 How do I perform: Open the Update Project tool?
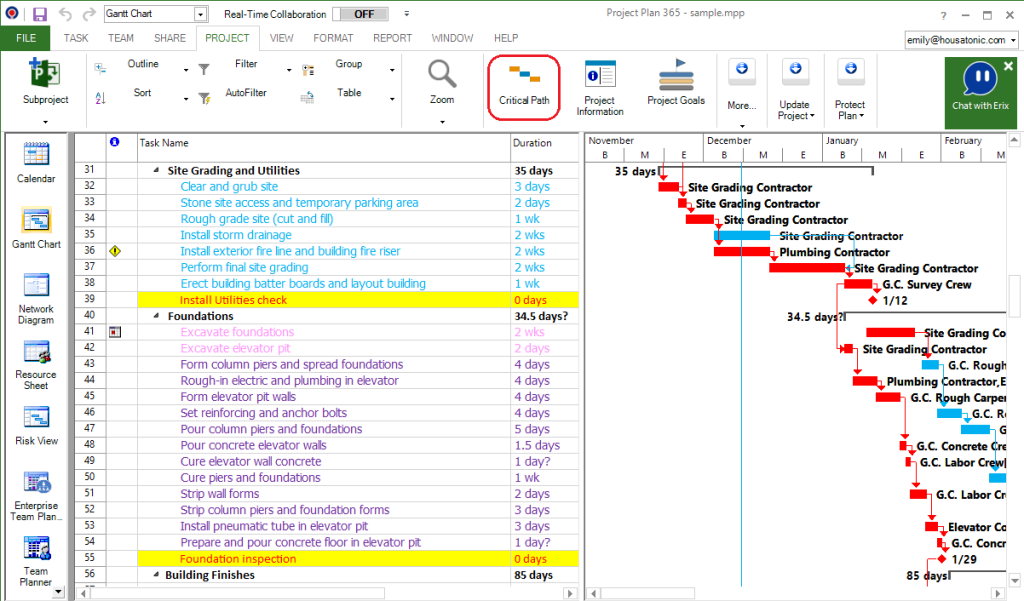click(x=795, y=86)
